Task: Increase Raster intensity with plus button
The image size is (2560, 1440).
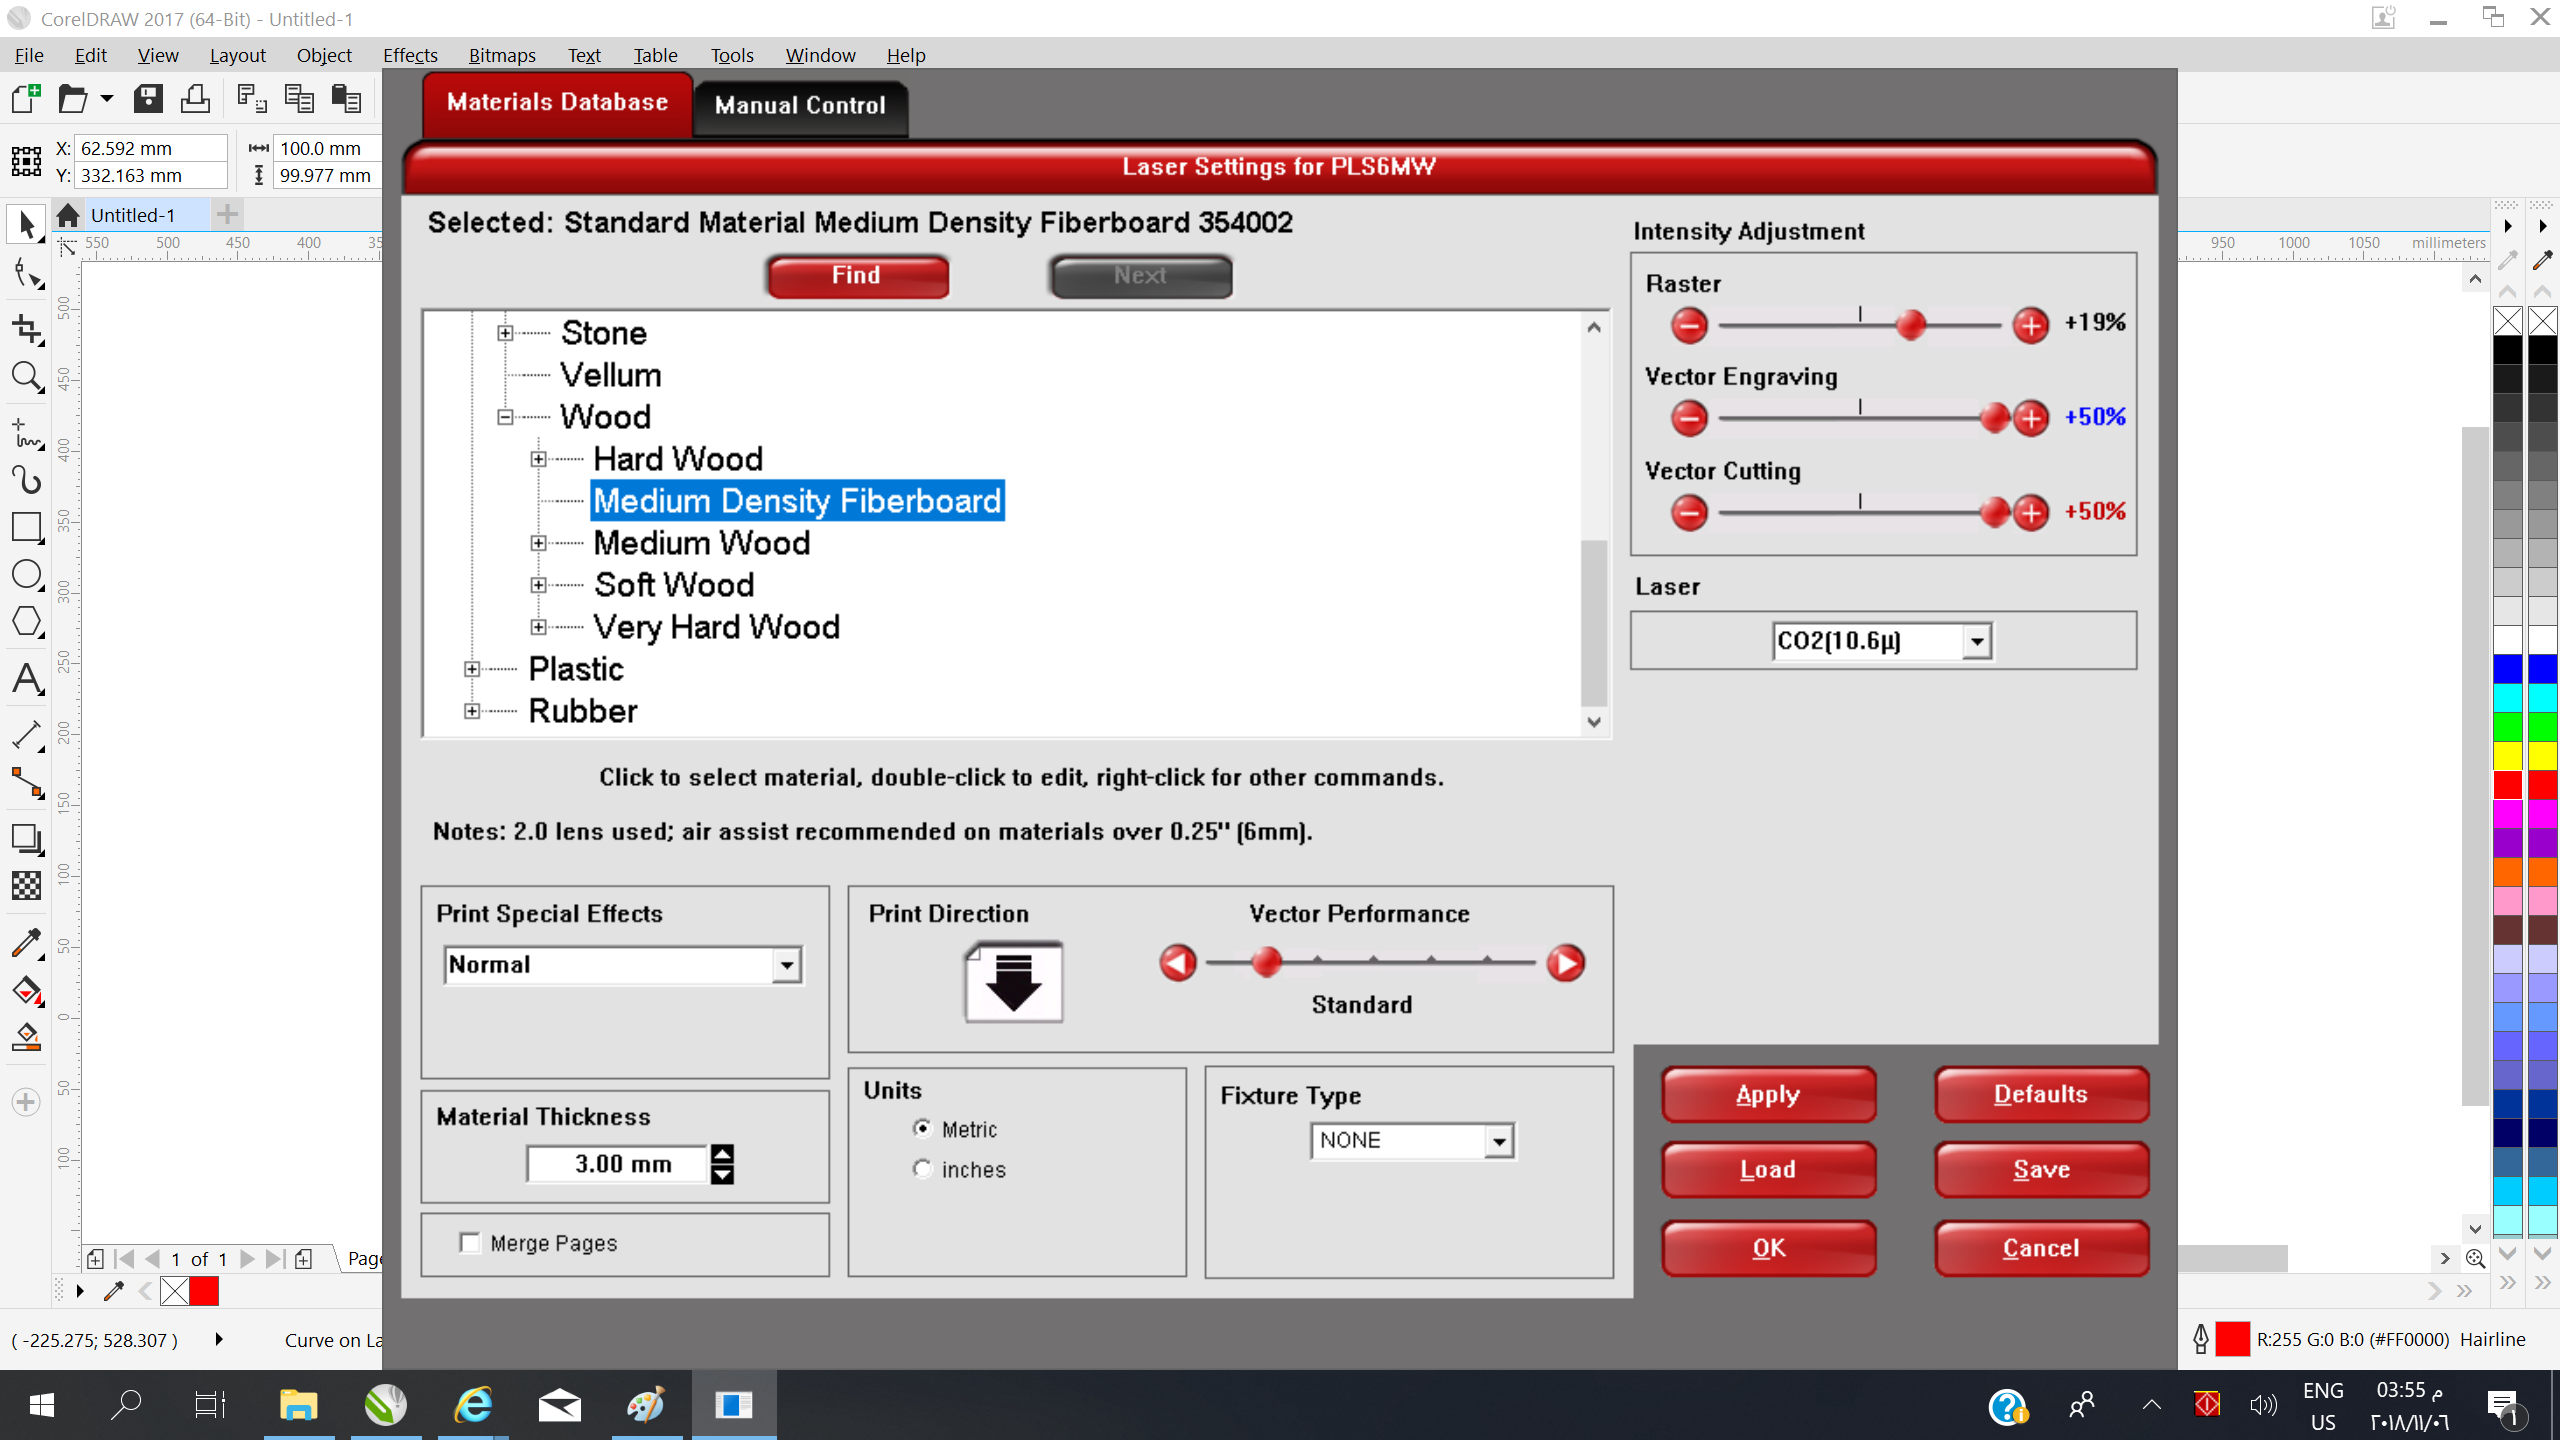Action: (x=2031, y=325)
